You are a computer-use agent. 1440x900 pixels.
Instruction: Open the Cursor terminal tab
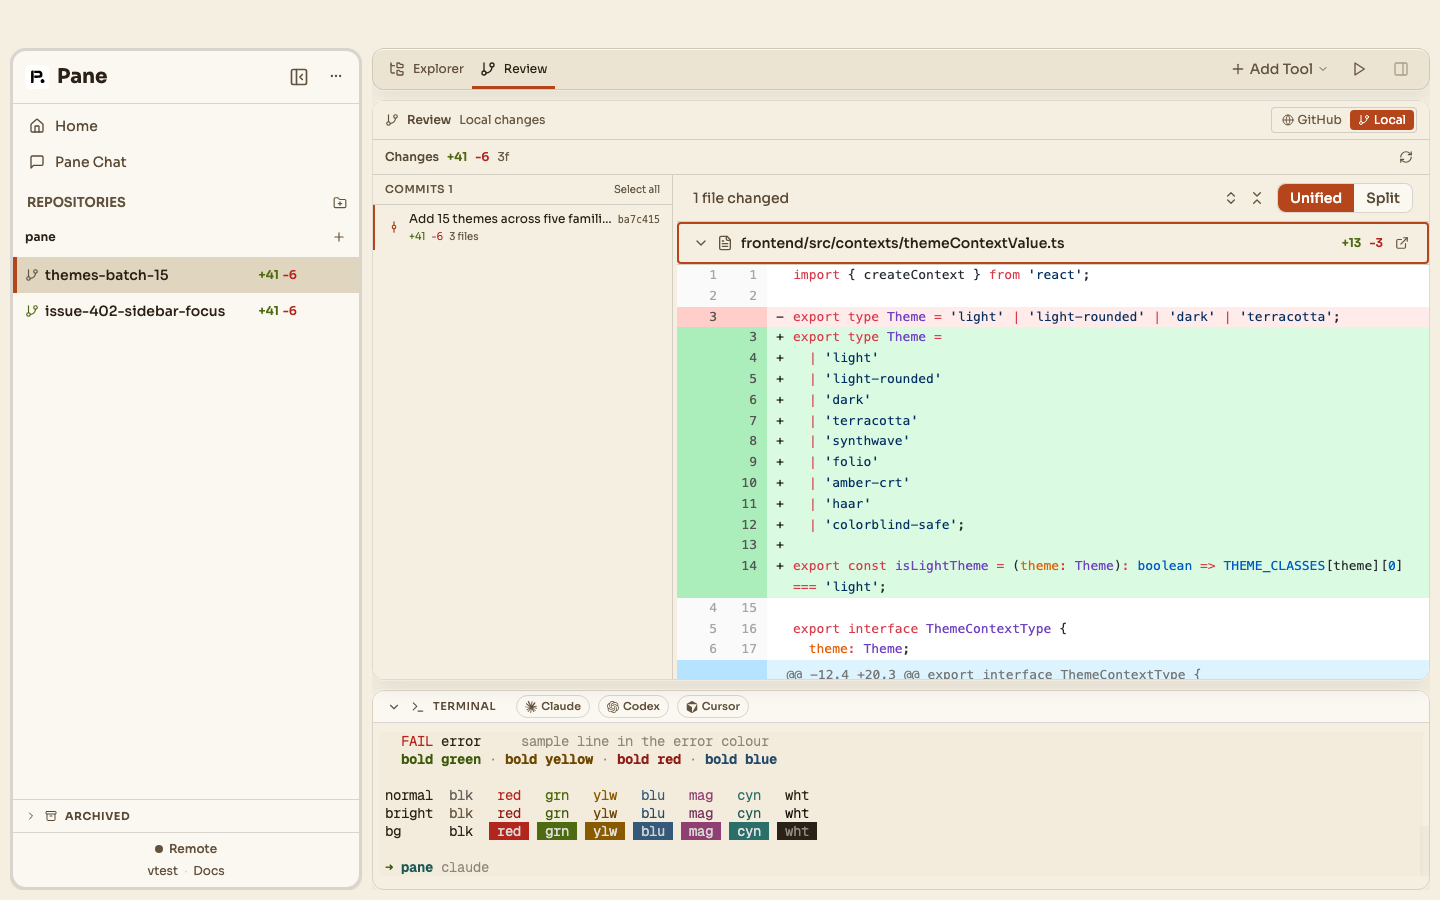point(713,707)
